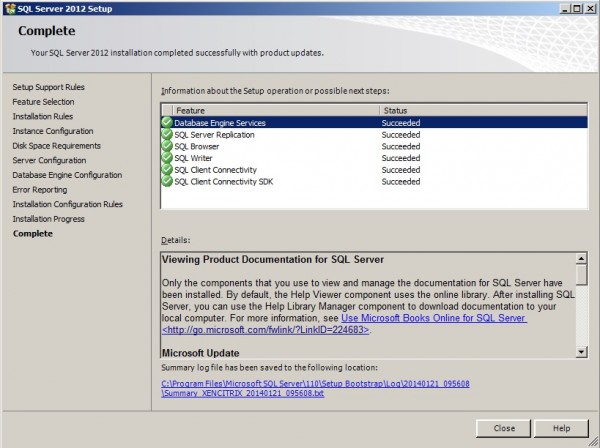Click the bold Complete step in sidebar
The image size is (600, 448).
click(33, 233)
